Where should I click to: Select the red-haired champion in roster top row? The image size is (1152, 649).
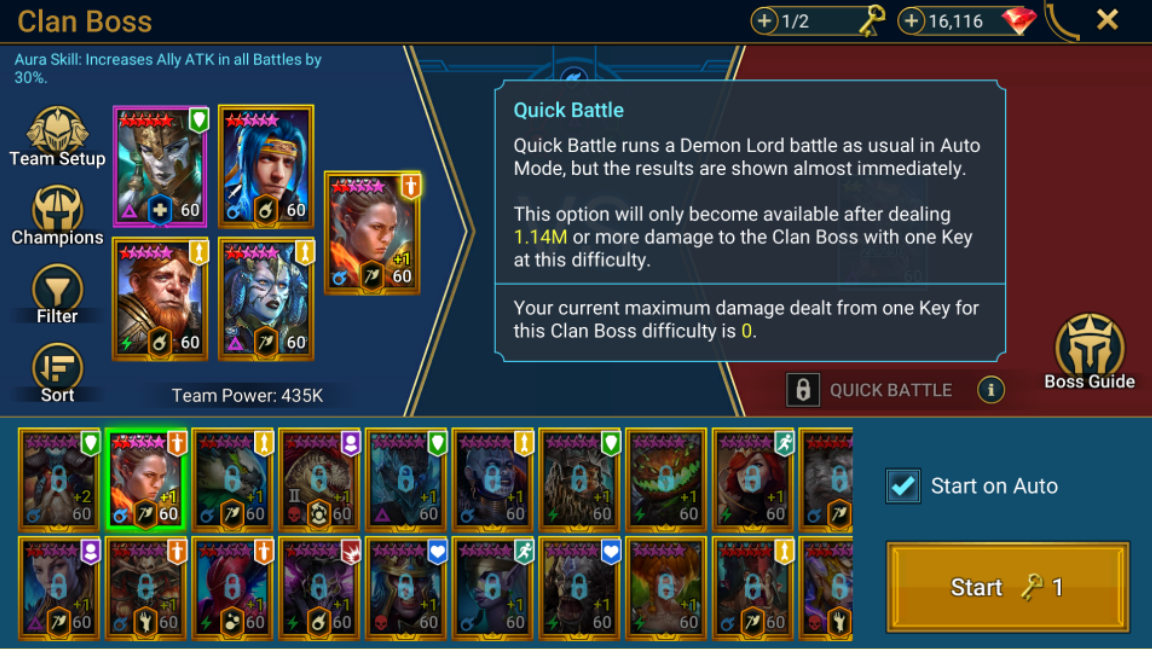coord(752,479)
